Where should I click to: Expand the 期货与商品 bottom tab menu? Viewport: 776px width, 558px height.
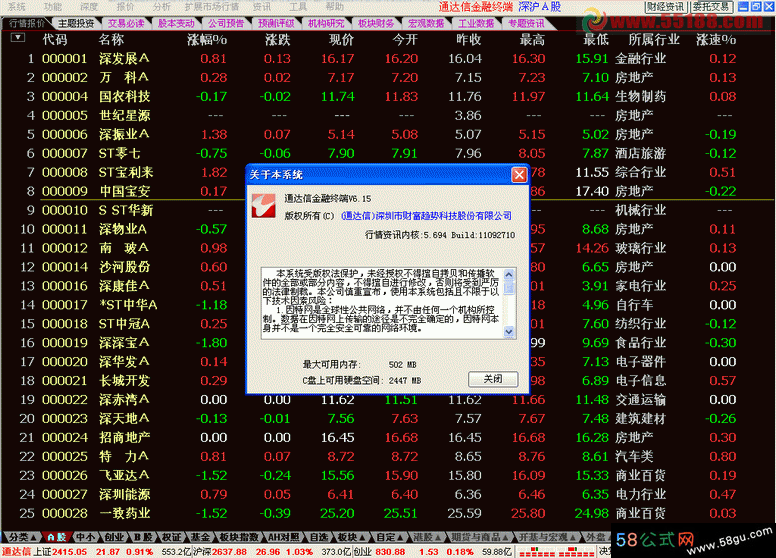tap(479, 537)
